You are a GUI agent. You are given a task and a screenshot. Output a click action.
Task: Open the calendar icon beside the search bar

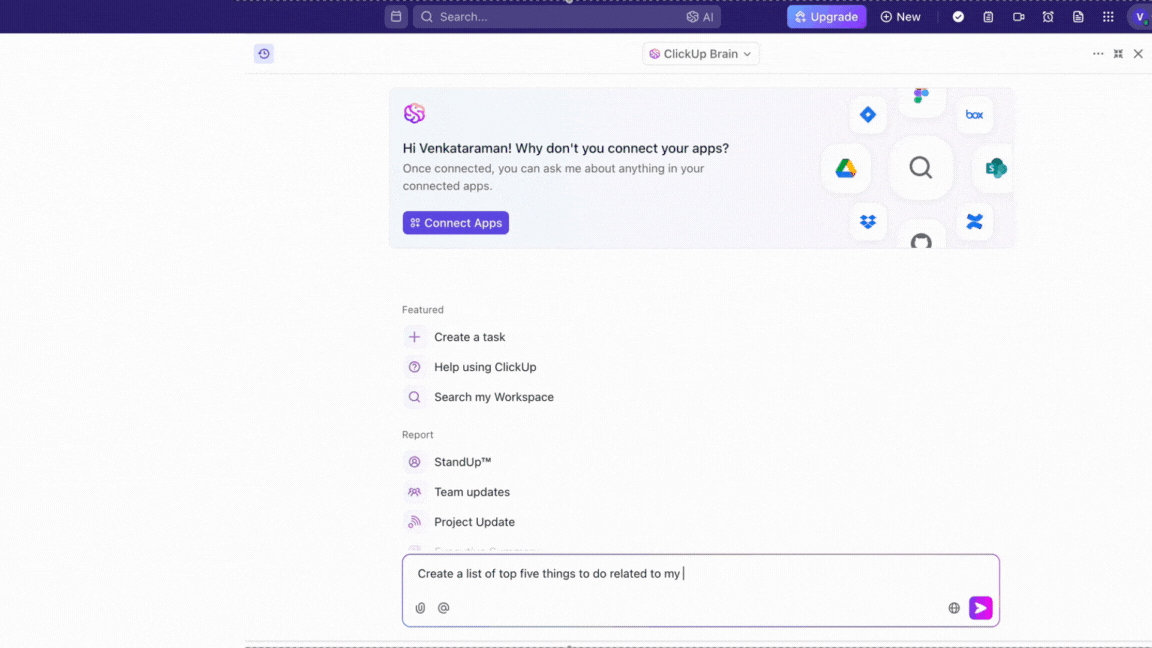(x=396, y=16)
